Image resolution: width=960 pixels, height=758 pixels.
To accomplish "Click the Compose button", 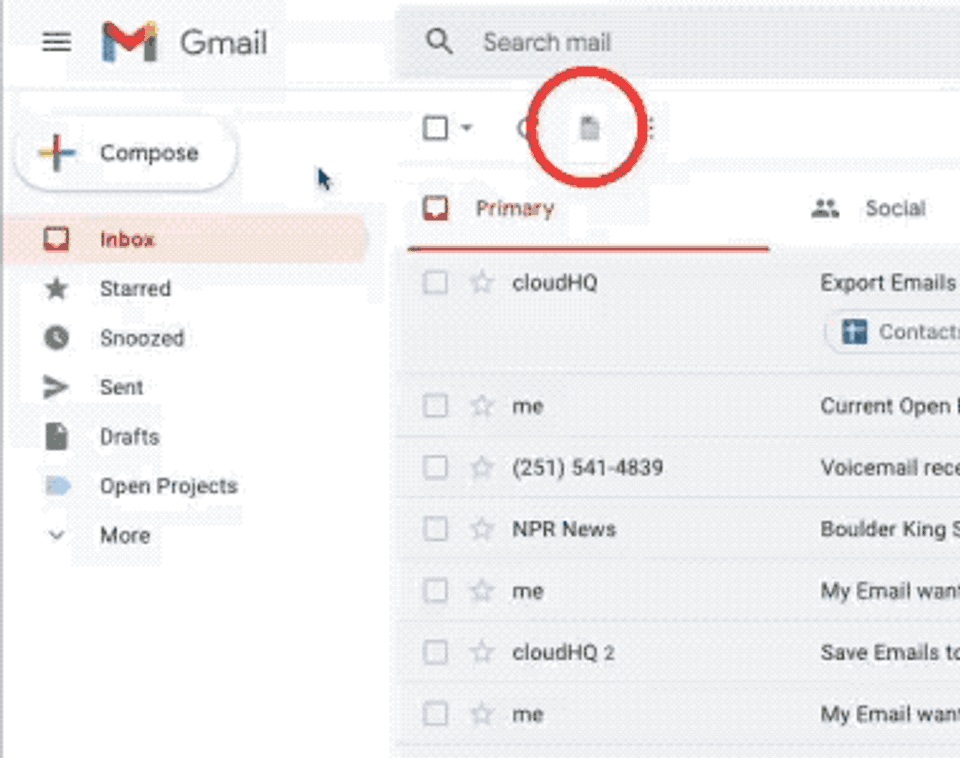I will coord(126,153).
